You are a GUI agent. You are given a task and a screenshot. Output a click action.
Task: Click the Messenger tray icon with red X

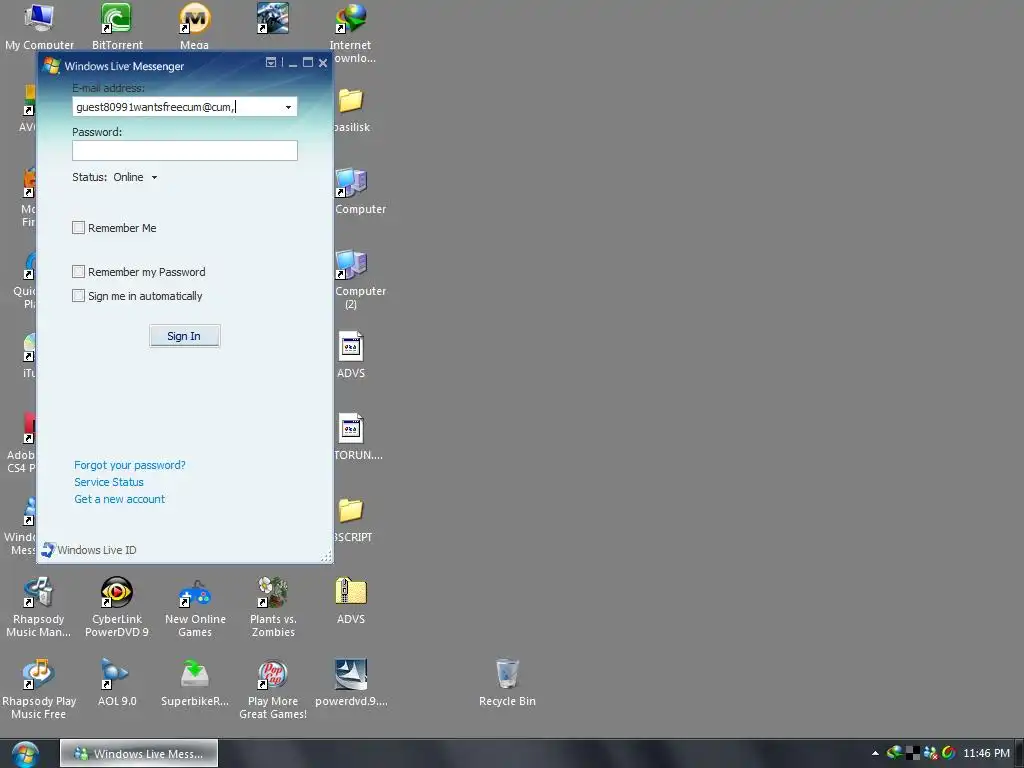(x=930, y=753)
